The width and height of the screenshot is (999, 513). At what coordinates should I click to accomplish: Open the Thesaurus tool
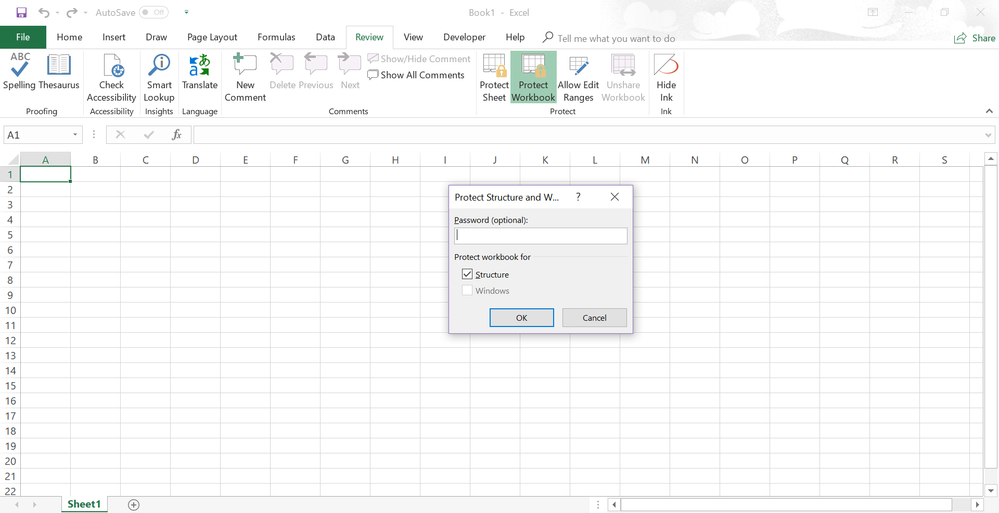tap(59, 72)
